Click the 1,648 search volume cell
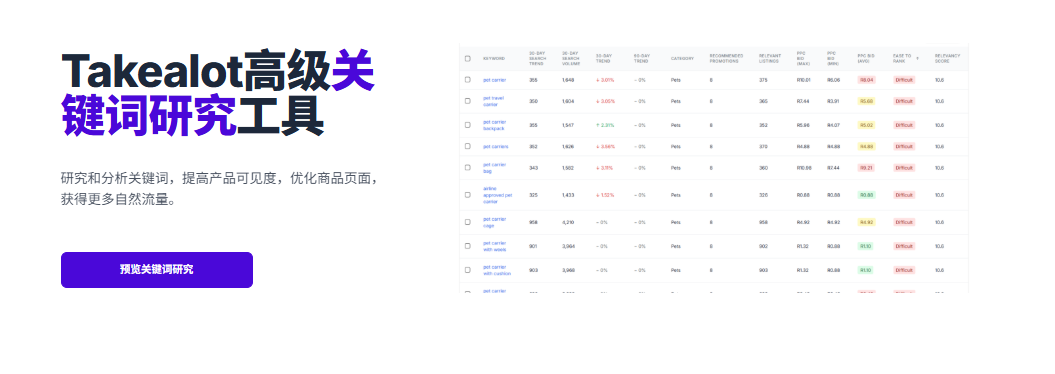 click(x=569, y=80)
